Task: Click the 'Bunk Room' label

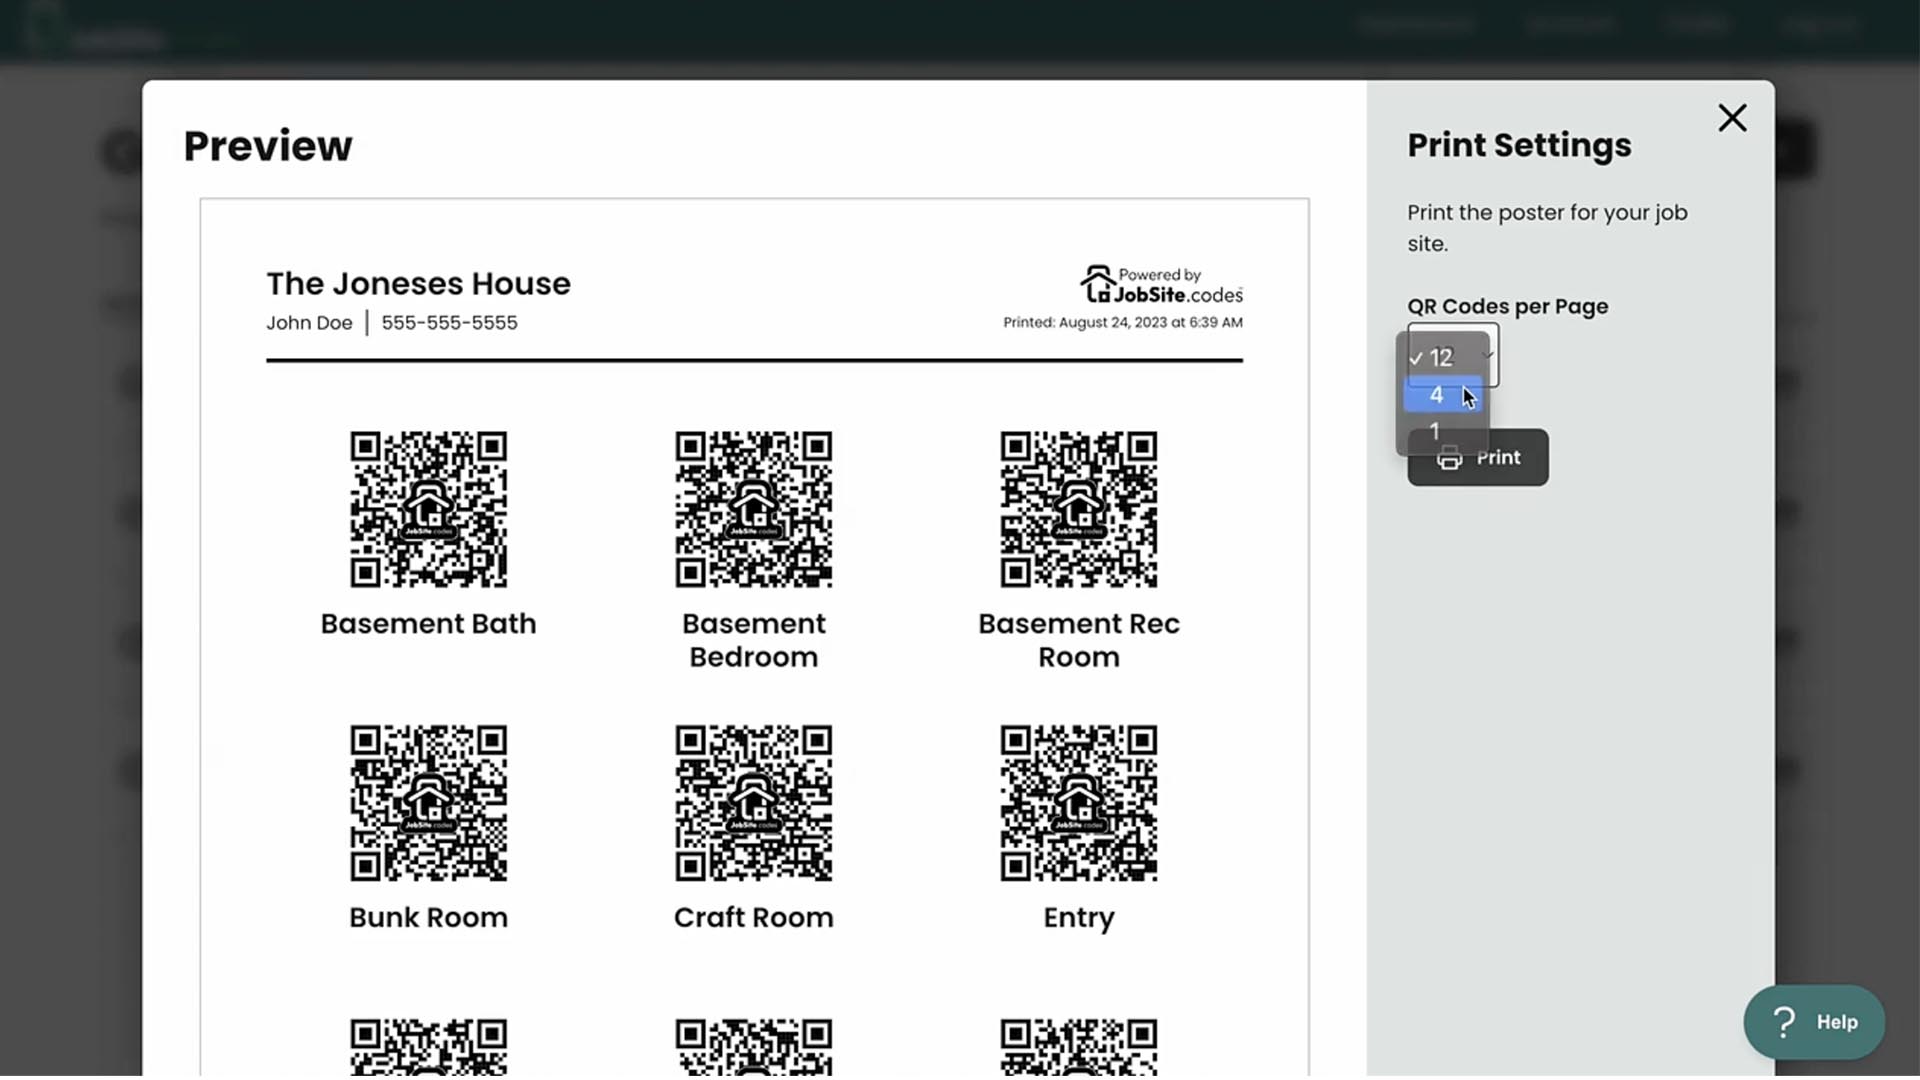Action: click(428, 917)
